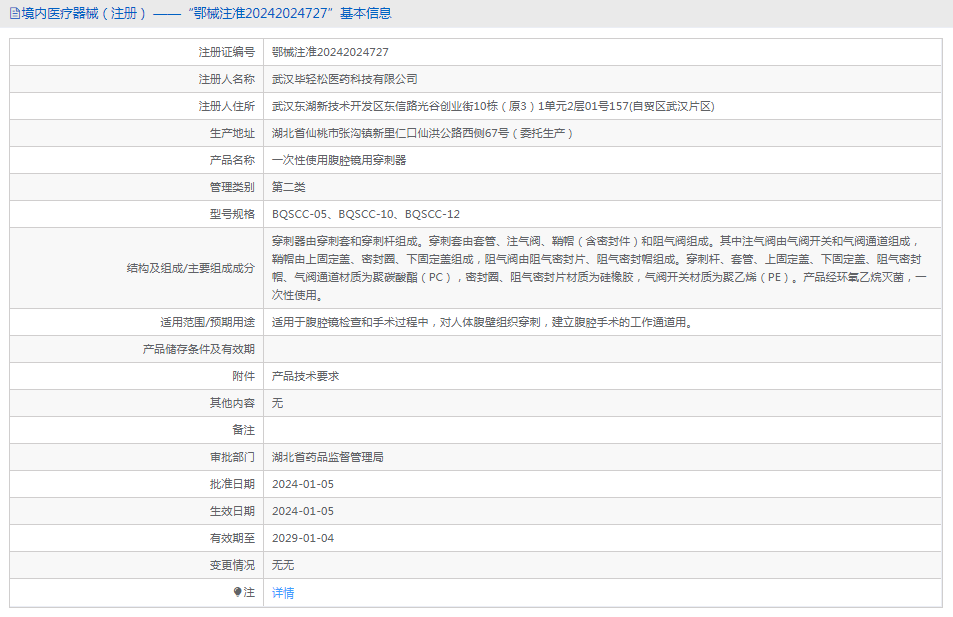Click the 结构及组成/主要组成成分 label

[x=191, y=268]
